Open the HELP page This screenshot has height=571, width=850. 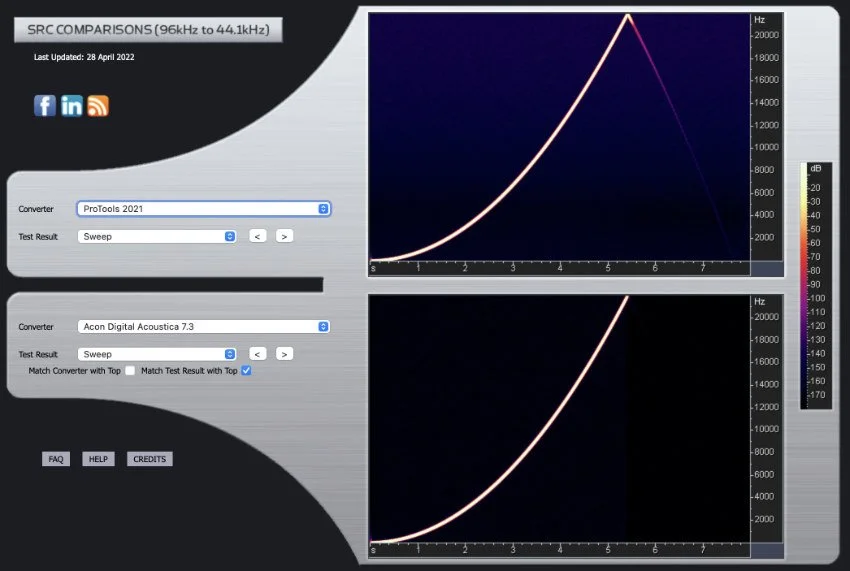tap(98, 459)
